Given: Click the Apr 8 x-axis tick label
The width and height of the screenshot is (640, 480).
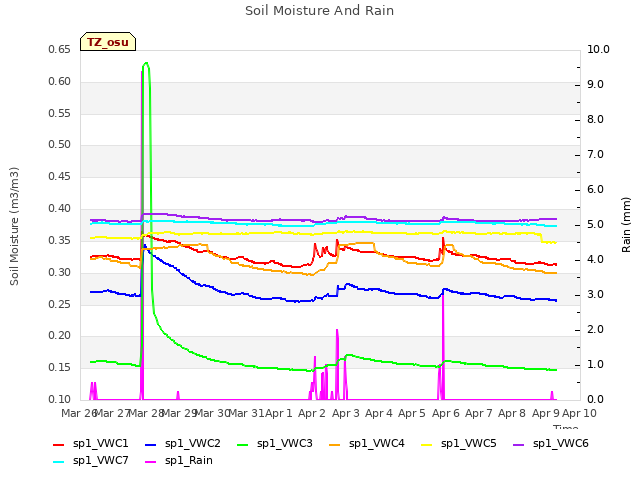Looking at the screenshot, I should pyautogui.click(x=512, y=413).
